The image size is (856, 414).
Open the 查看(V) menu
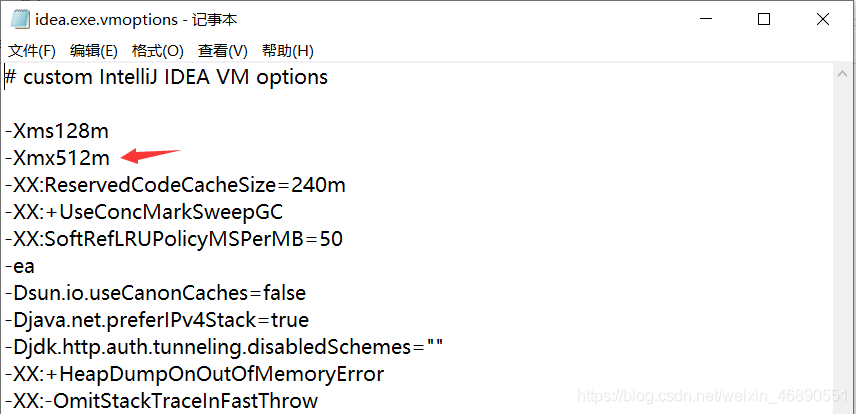223,51
